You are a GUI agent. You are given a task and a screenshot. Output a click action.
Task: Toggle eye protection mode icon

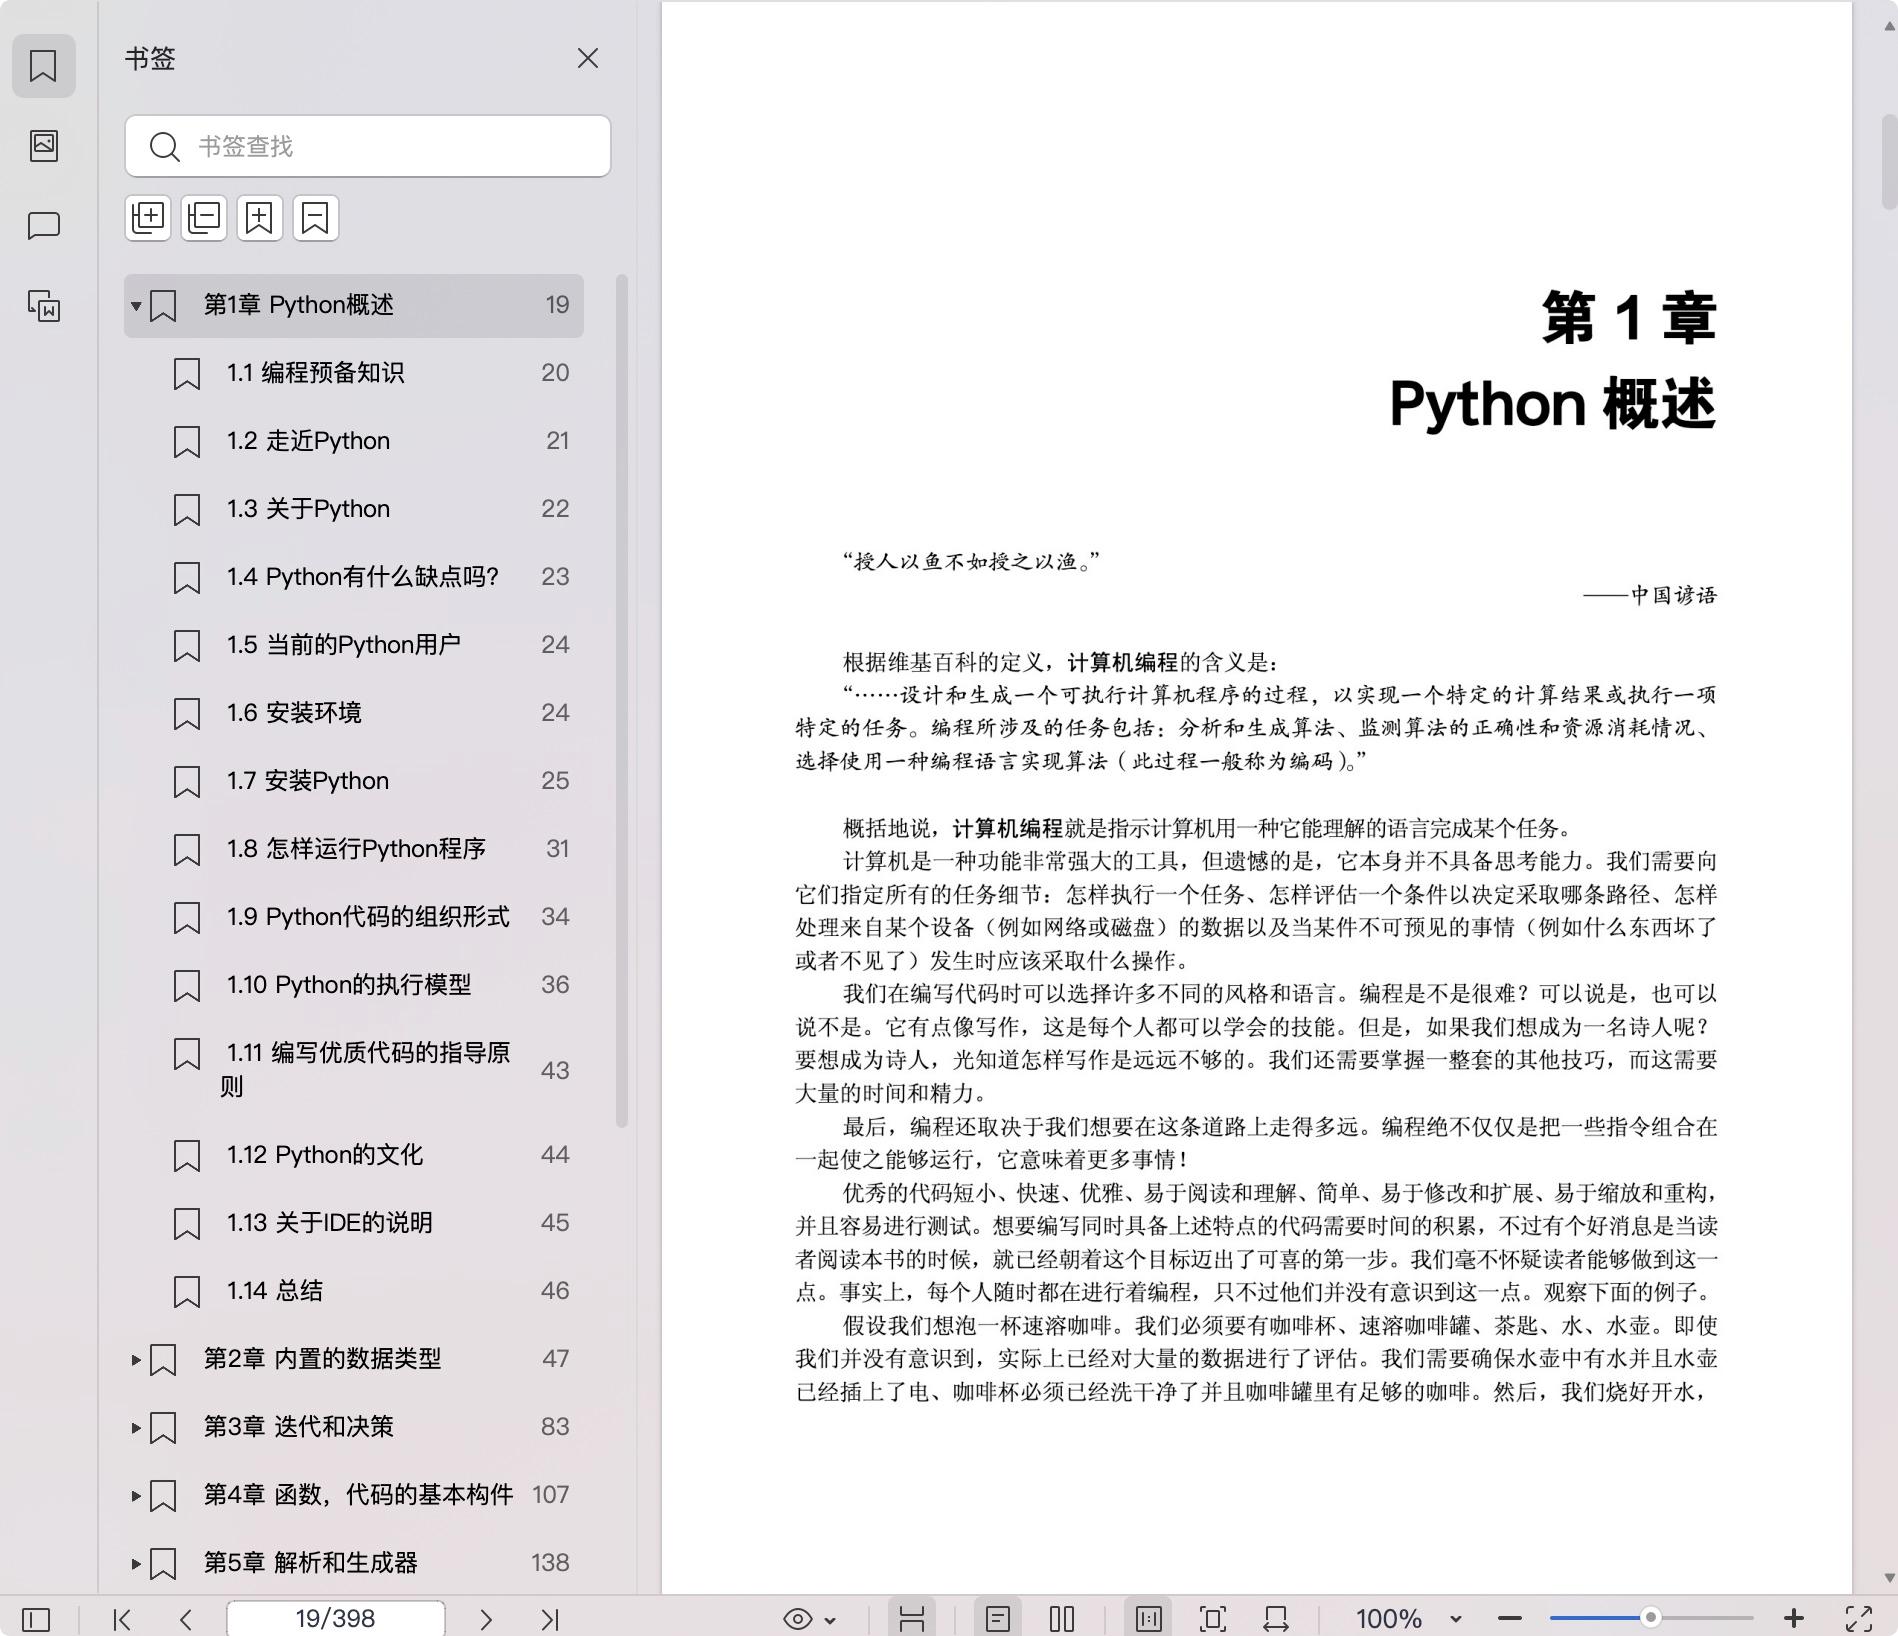[x=797, y=1619]
